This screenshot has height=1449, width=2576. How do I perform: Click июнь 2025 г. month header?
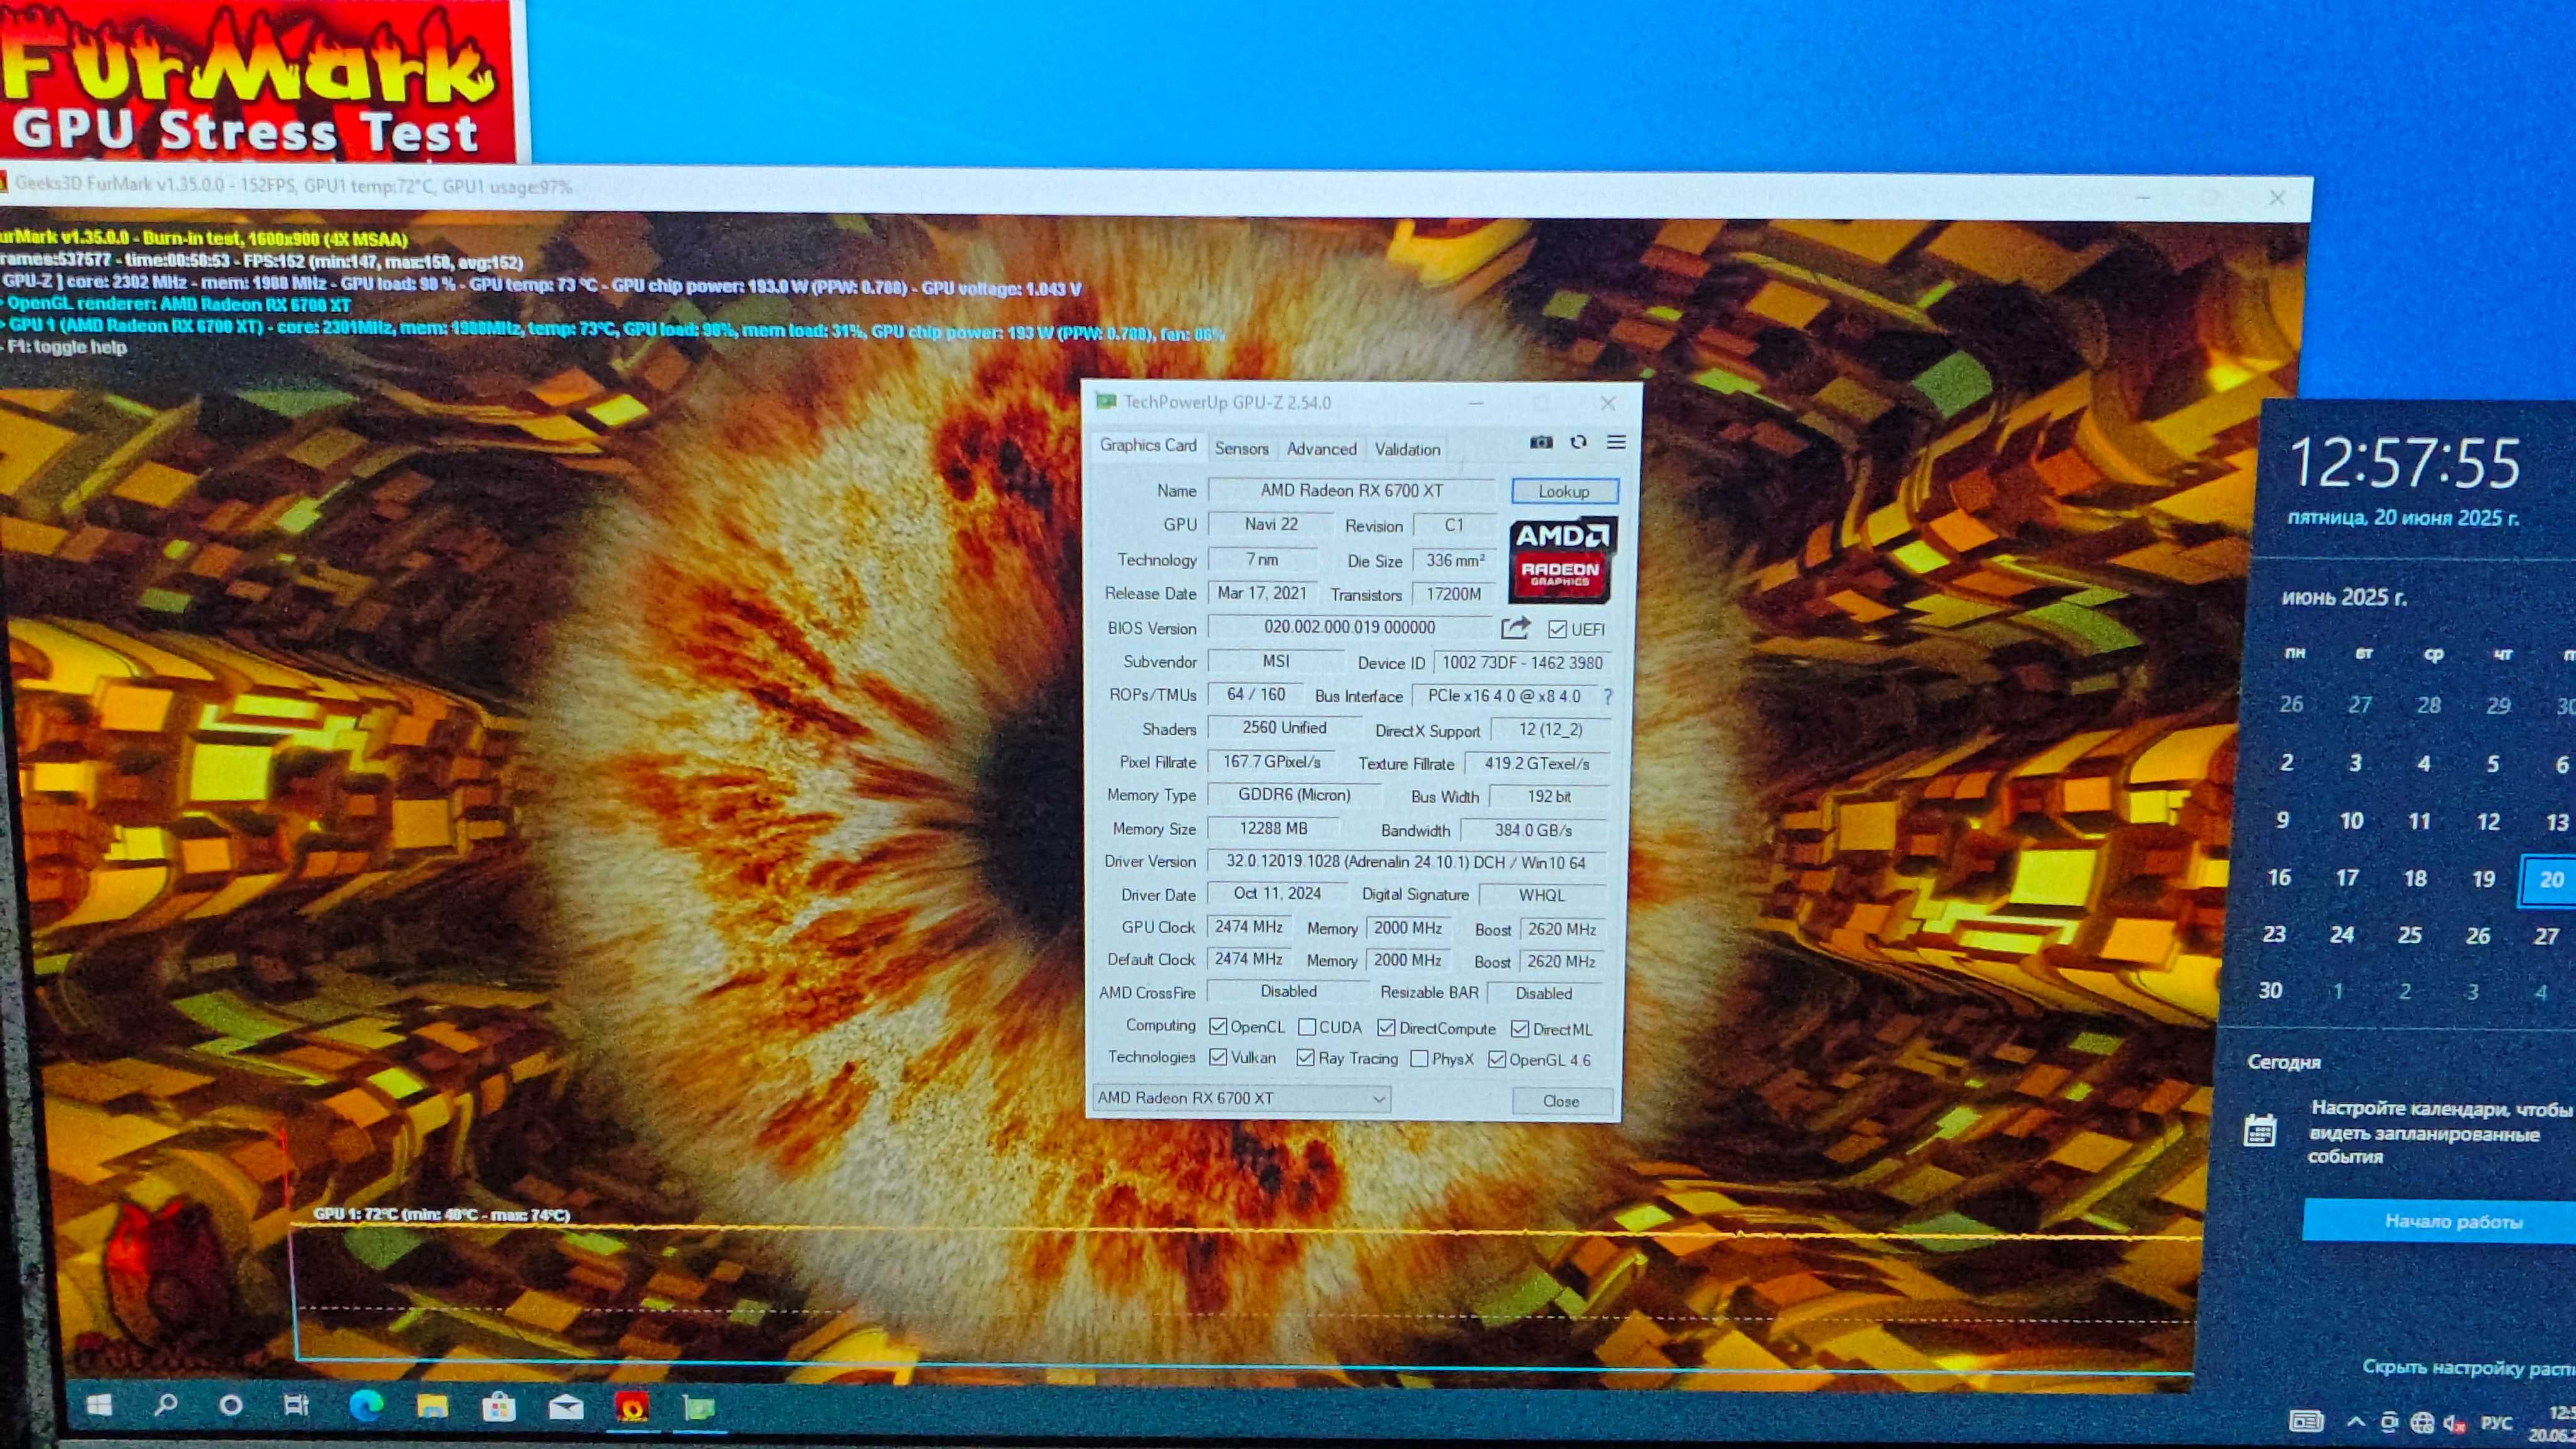tap(2344, 598)
